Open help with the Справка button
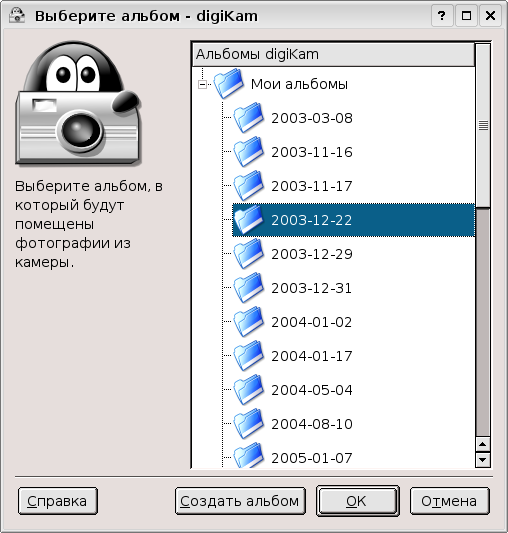508x533 pixels. (58, 501)
